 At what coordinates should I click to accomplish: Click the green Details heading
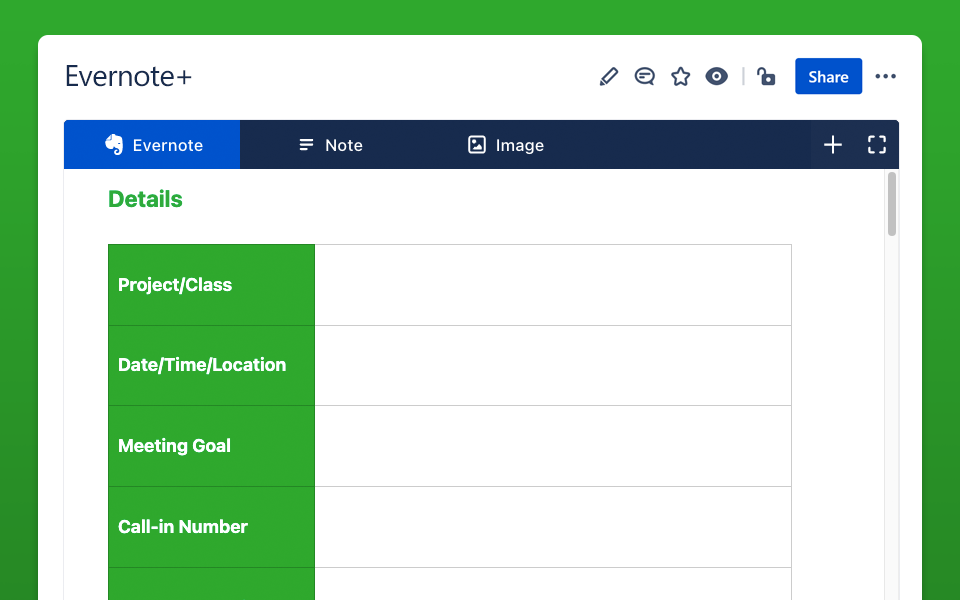(x=145, y=200)
